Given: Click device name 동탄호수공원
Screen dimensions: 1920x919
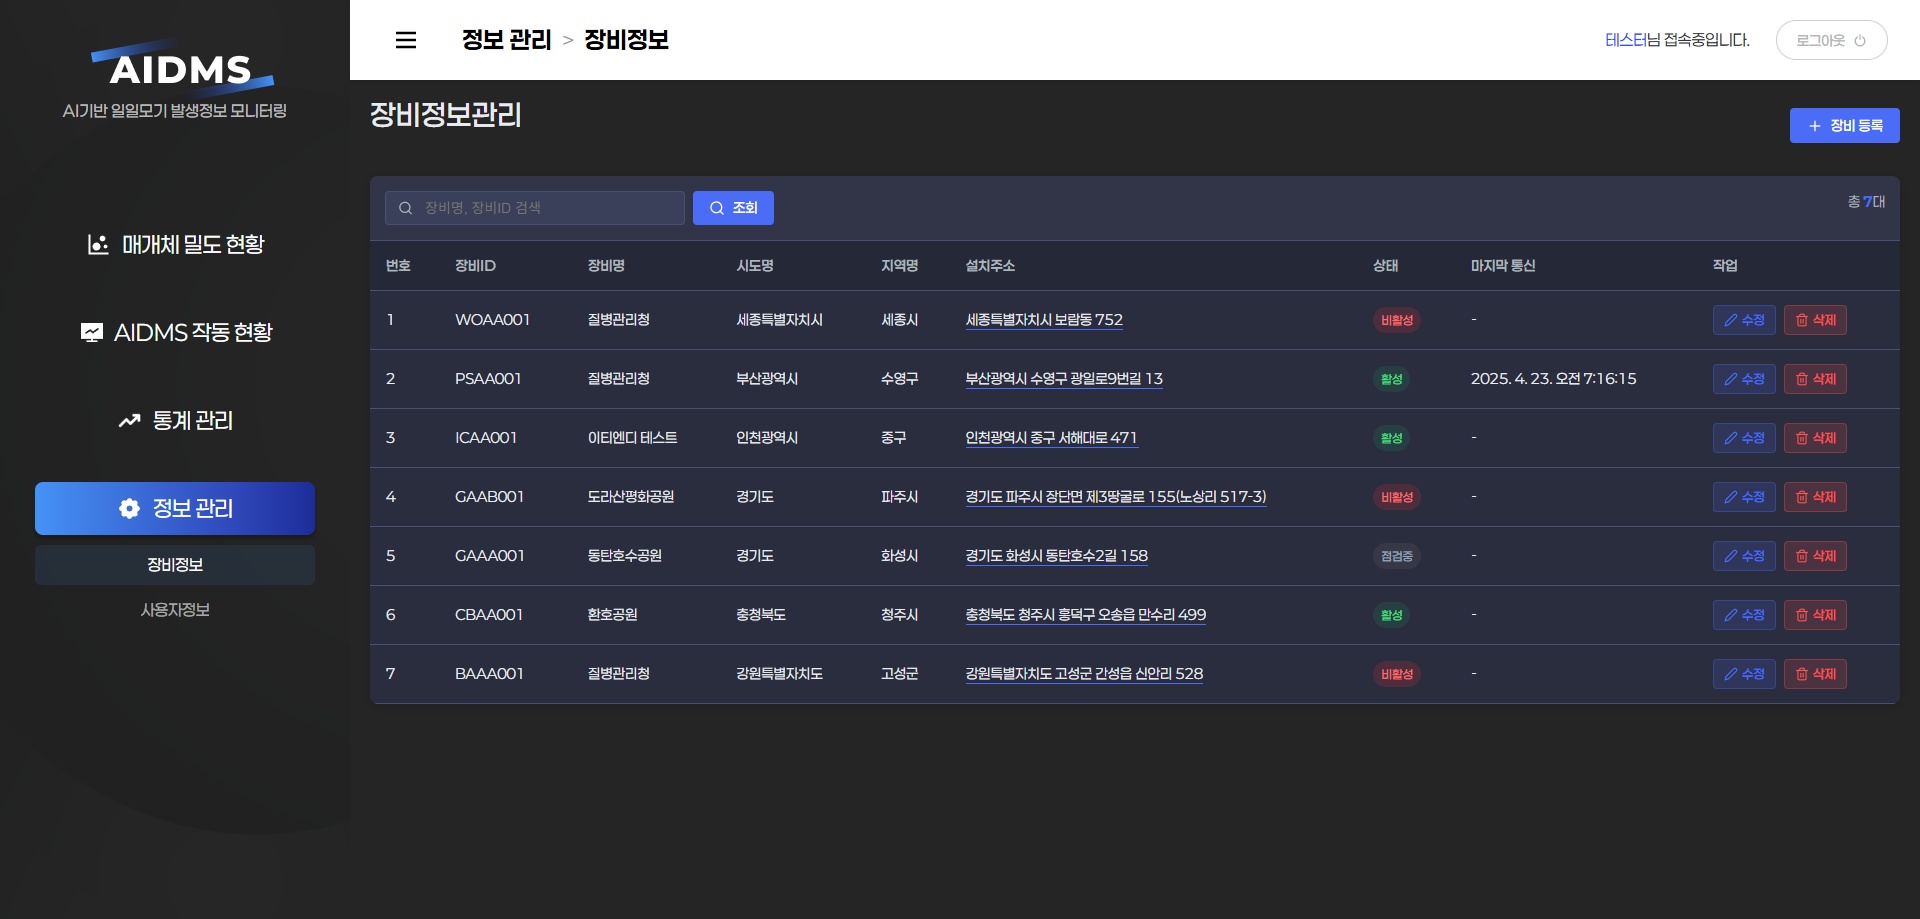Looking at the screenshot, I should tap(624, 556).
